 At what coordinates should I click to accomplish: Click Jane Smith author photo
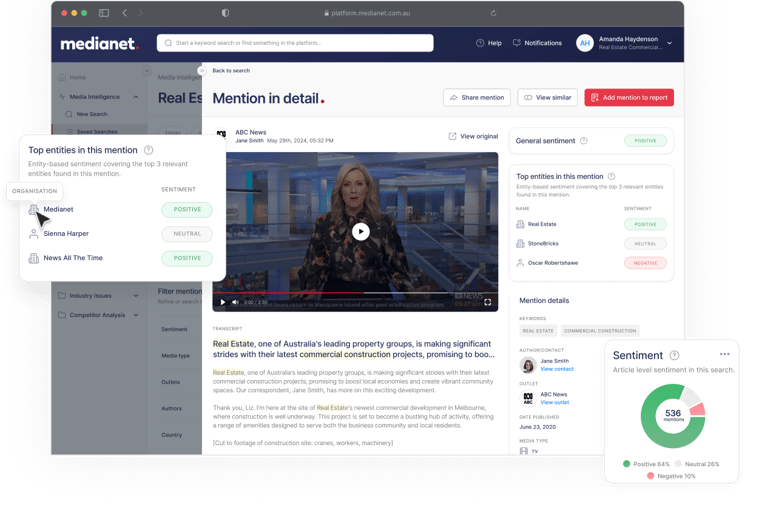(x=527, y=365)
